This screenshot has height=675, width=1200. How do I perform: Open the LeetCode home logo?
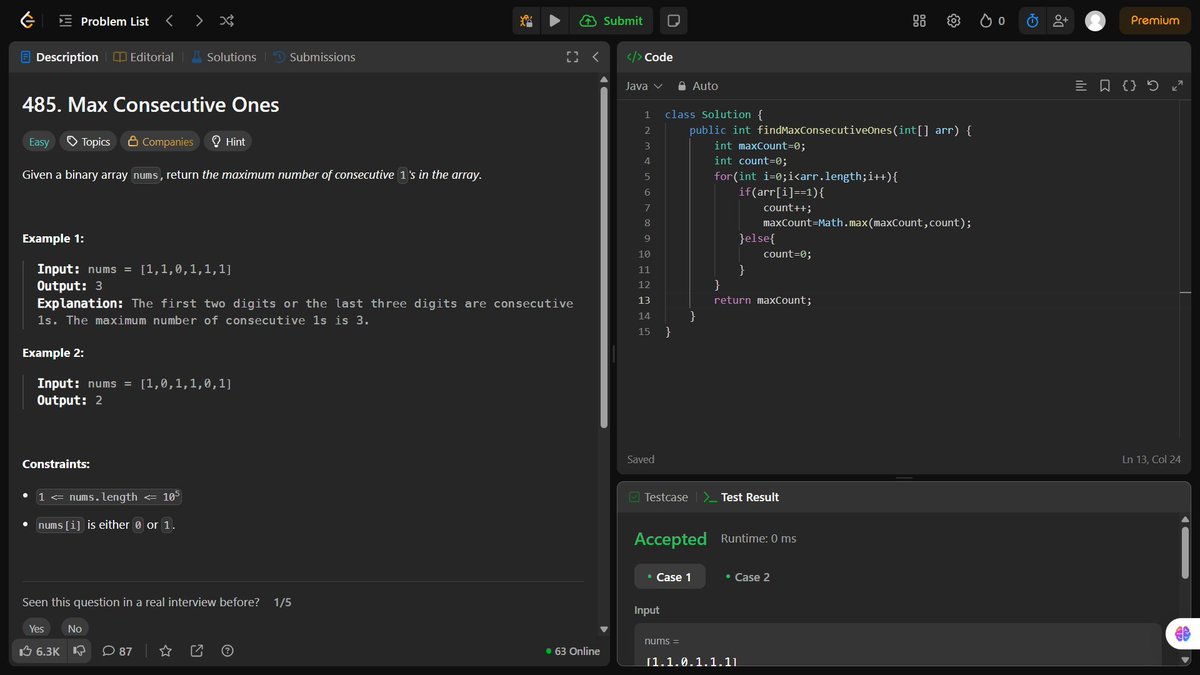click(x=27, y=20)
